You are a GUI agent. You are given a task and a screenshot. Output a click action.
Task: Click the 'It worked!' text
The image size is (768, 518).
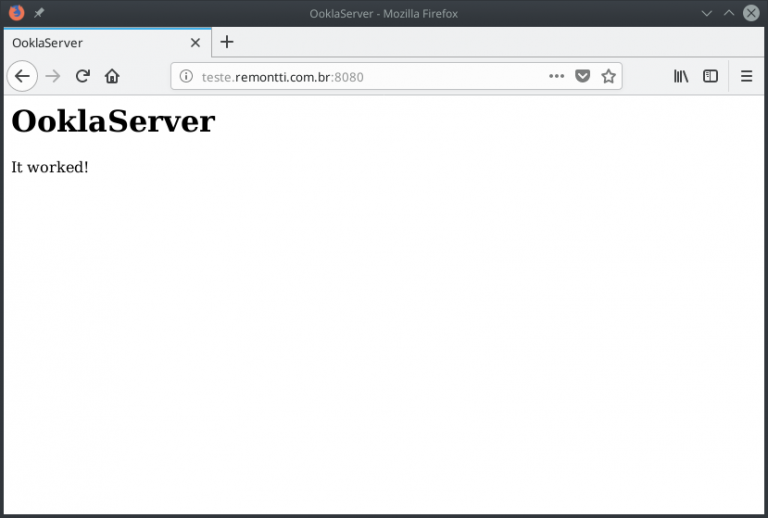[50, 167]
